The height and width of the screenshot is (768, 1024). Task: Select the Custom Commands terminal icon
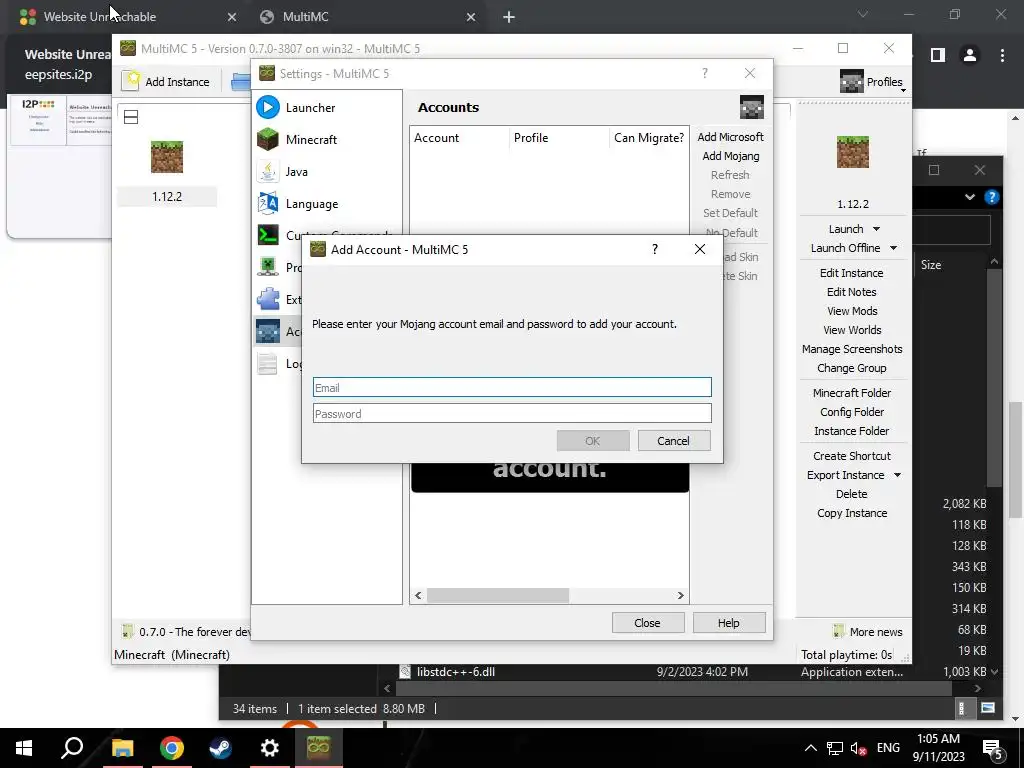(268, 235)
